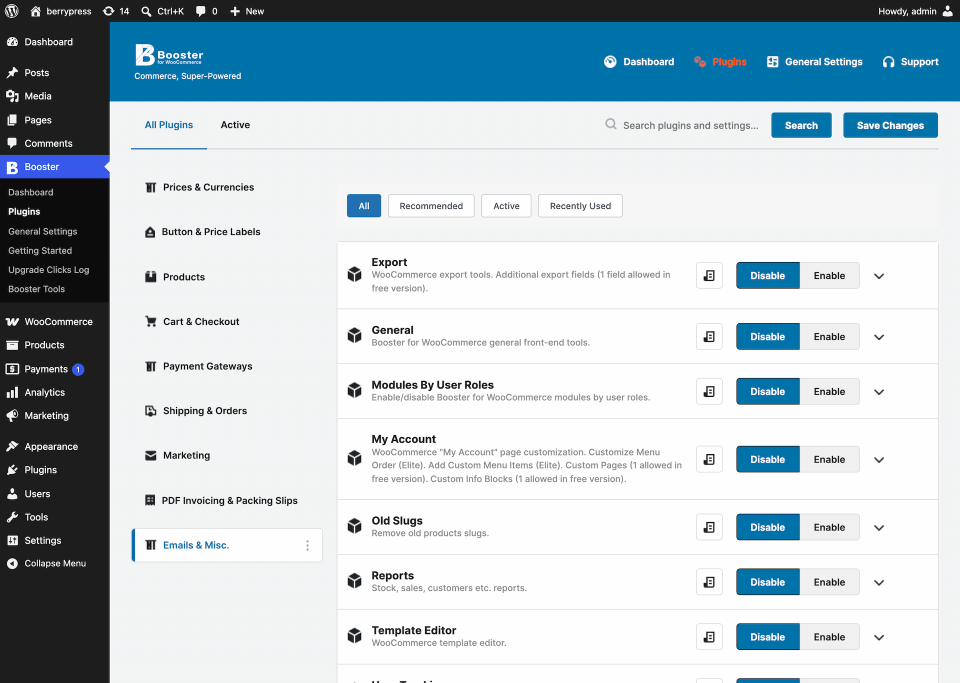960x683 pixels.
Task: Expand the My Account module chevron
Action: pos(879,460)
